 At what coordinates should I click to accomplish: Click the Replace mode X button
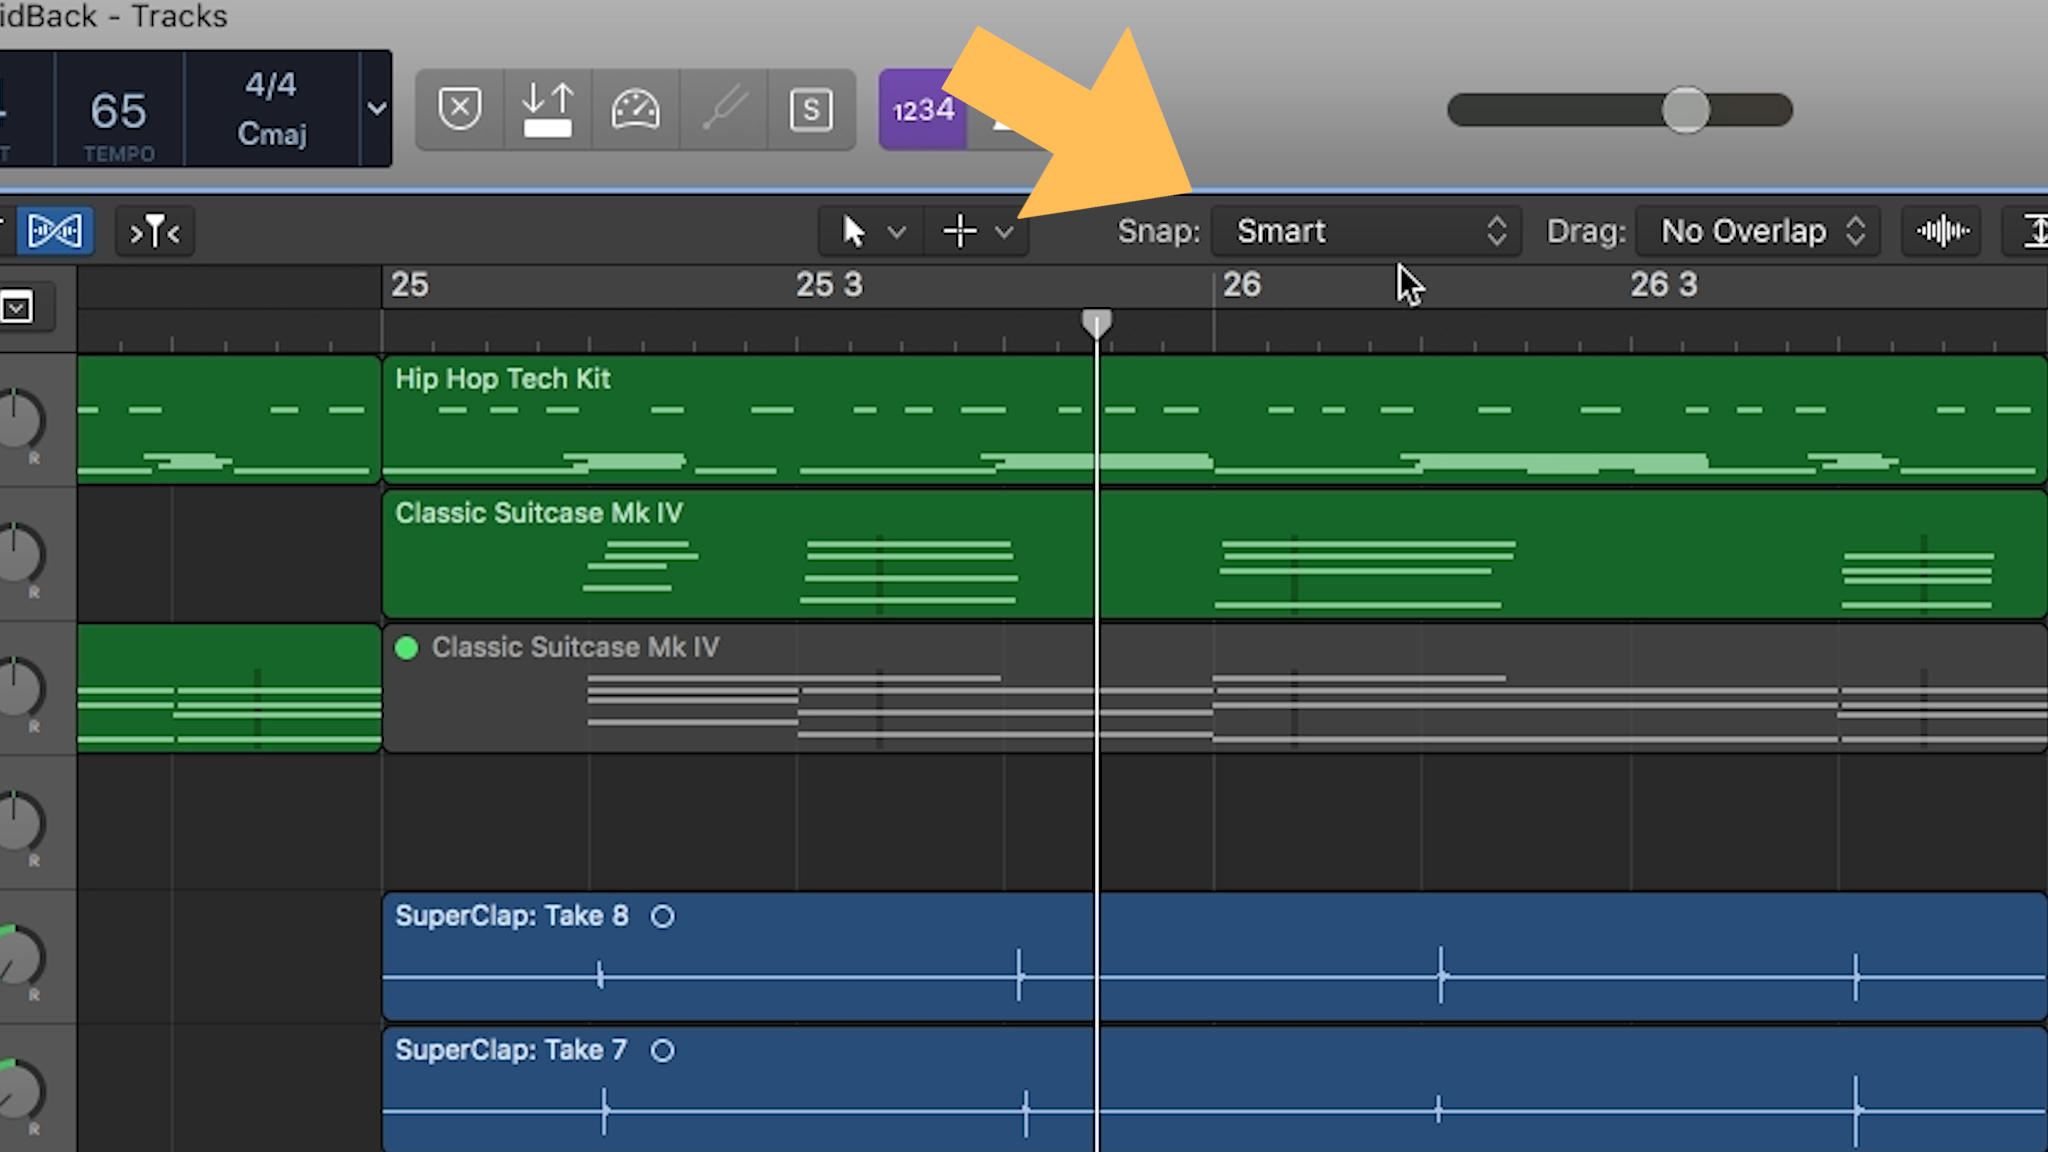[x=460, y=109]
